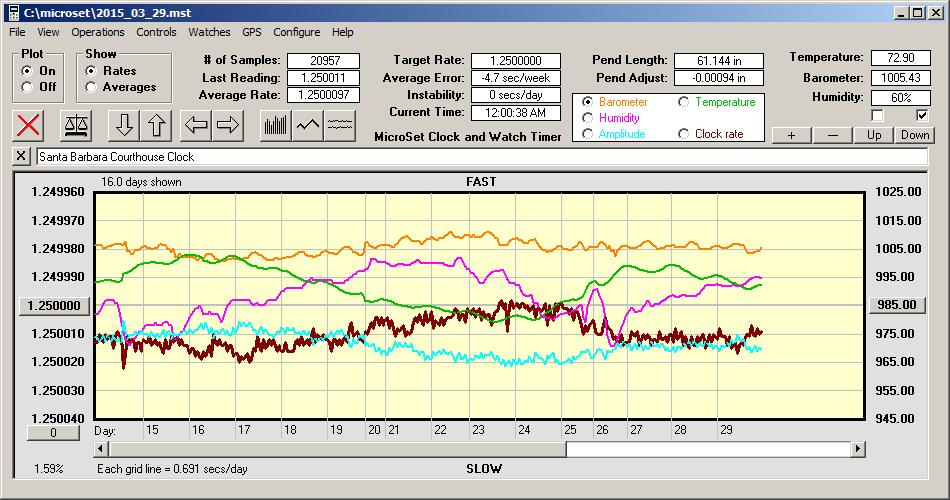
Task: Click day 24 label on time axis
Action: (524, 430)
